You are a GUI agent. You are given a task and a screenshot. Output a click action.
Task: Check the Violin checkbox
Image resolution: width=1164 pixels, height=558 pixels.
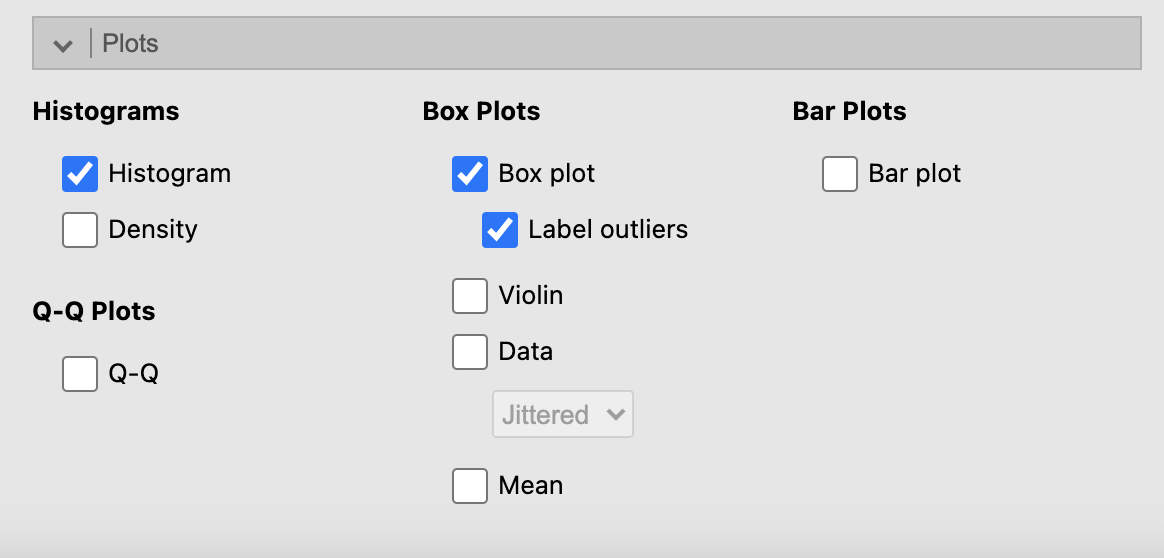pyautogui.click(x=470, y=296)
